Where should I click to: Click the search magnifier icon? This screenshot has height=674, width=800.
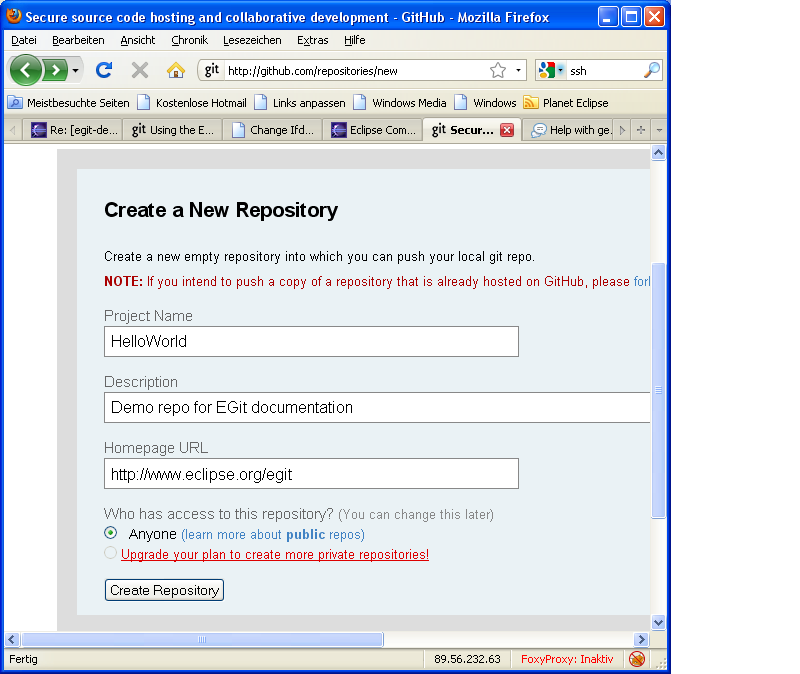pos(652,70)
